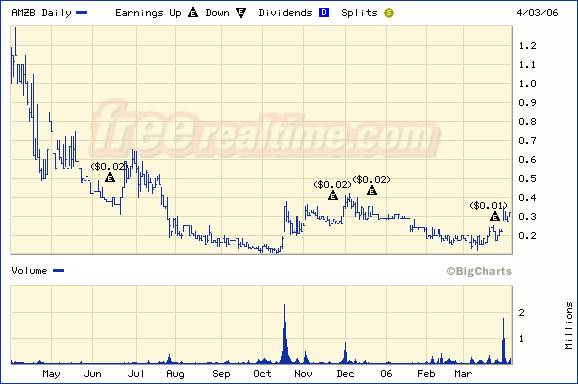The width and height of the screenshot is (578, 384).
Task: Click the Sep month label
Action: coord(221,374)
